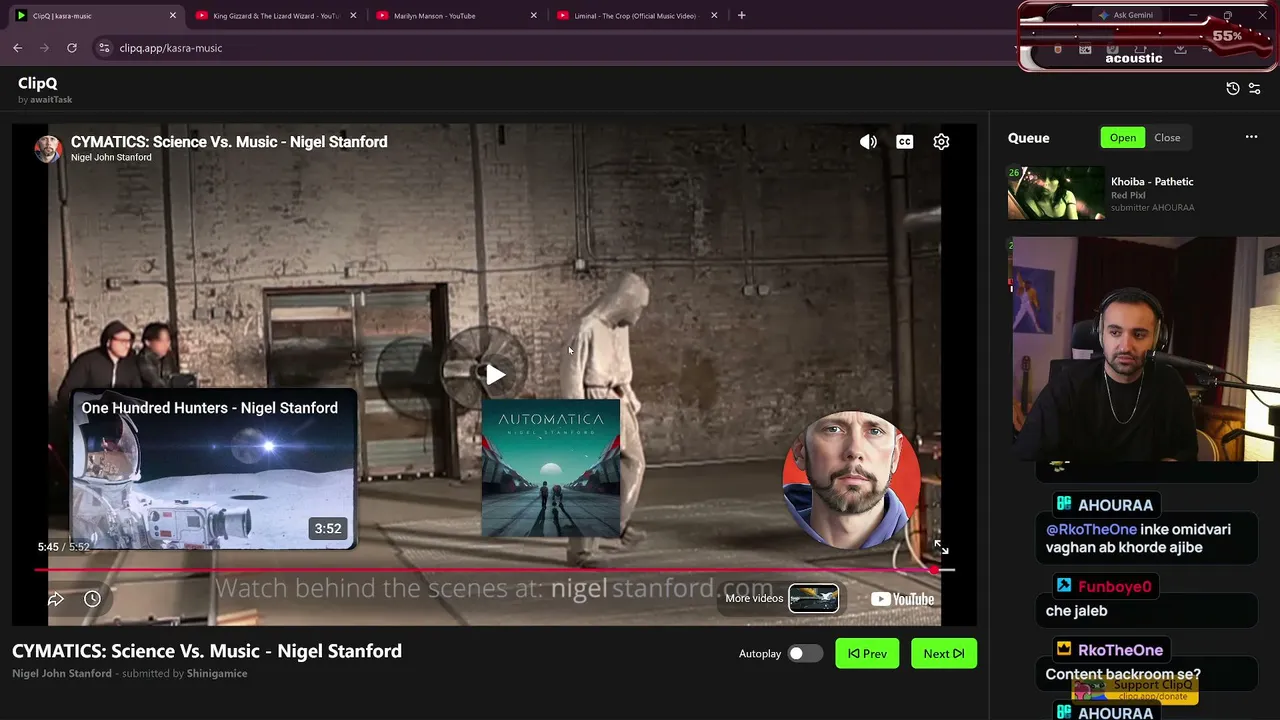Click the 'Content backroom se?' chat message
The image size is (1280, 720).
pyautogui.click(x=1123, y=675)
